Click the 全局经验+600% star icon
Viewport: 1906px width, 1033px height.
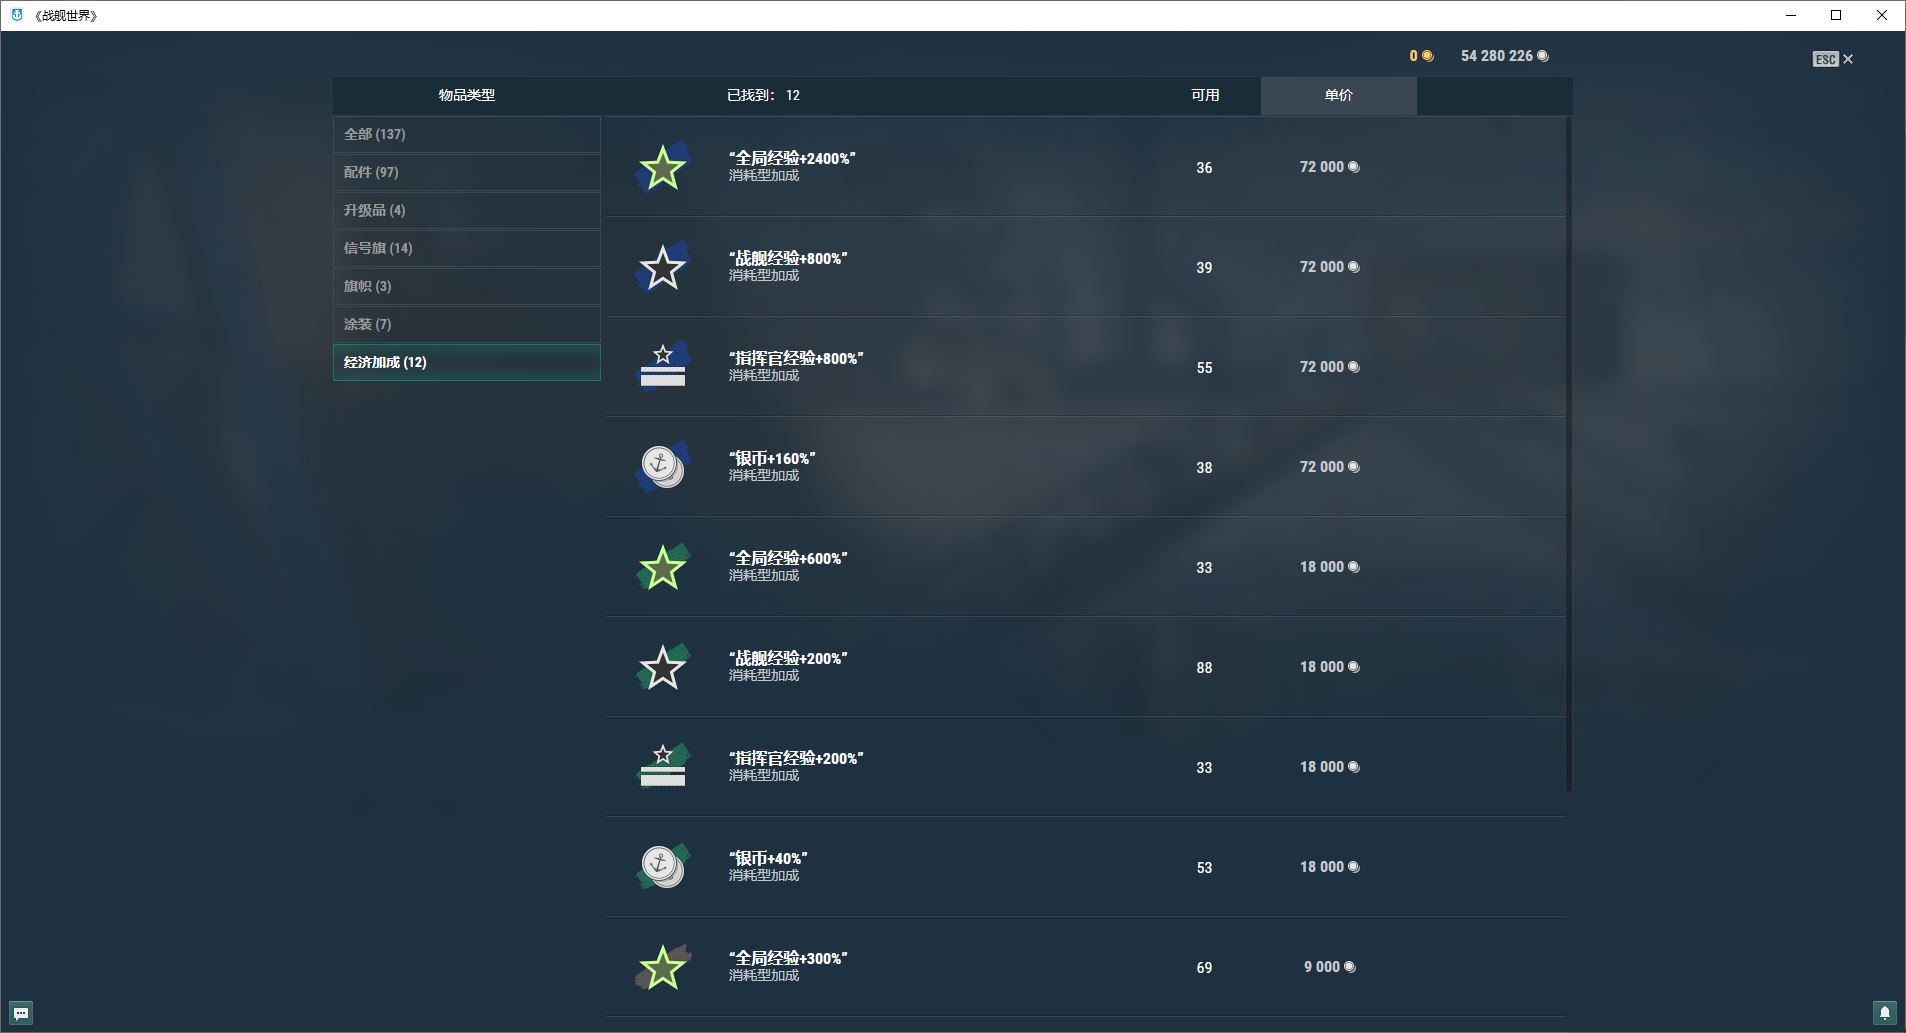662,567
